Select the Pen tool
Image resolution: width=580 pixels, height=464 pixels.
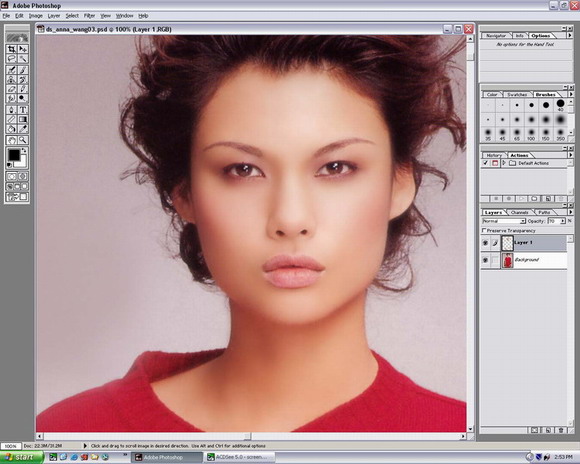point(11,110)
